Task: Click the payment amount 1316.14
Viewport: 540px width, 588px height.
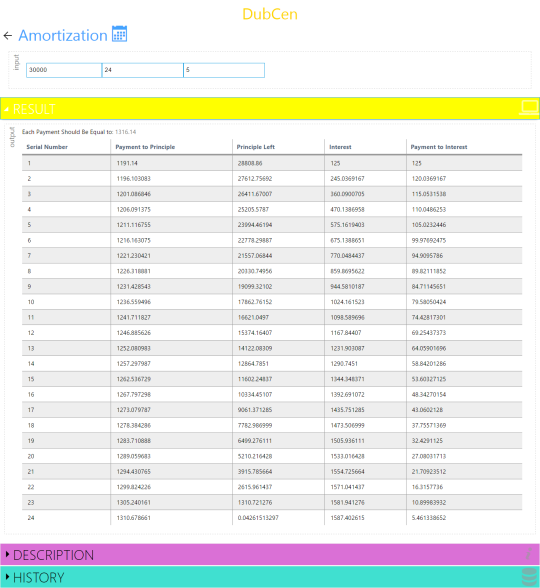Action: coord(126,132)
